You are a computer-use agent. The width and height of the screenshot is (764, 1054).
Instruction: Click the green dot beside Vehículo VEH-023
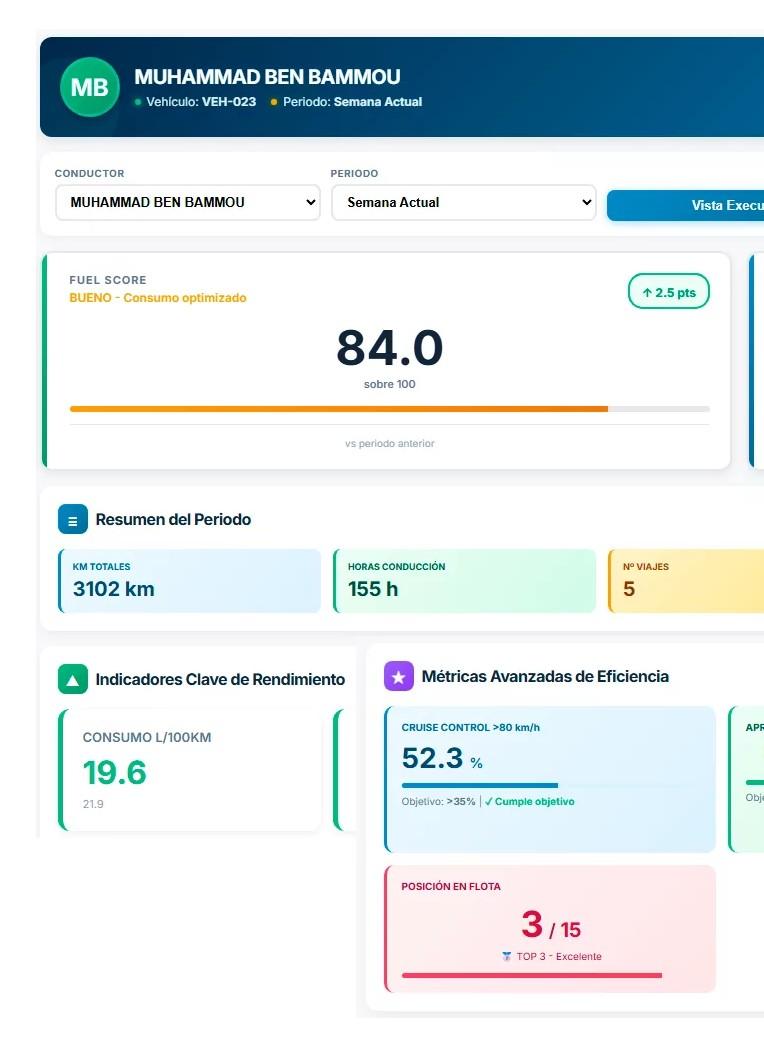coord(138,102)
